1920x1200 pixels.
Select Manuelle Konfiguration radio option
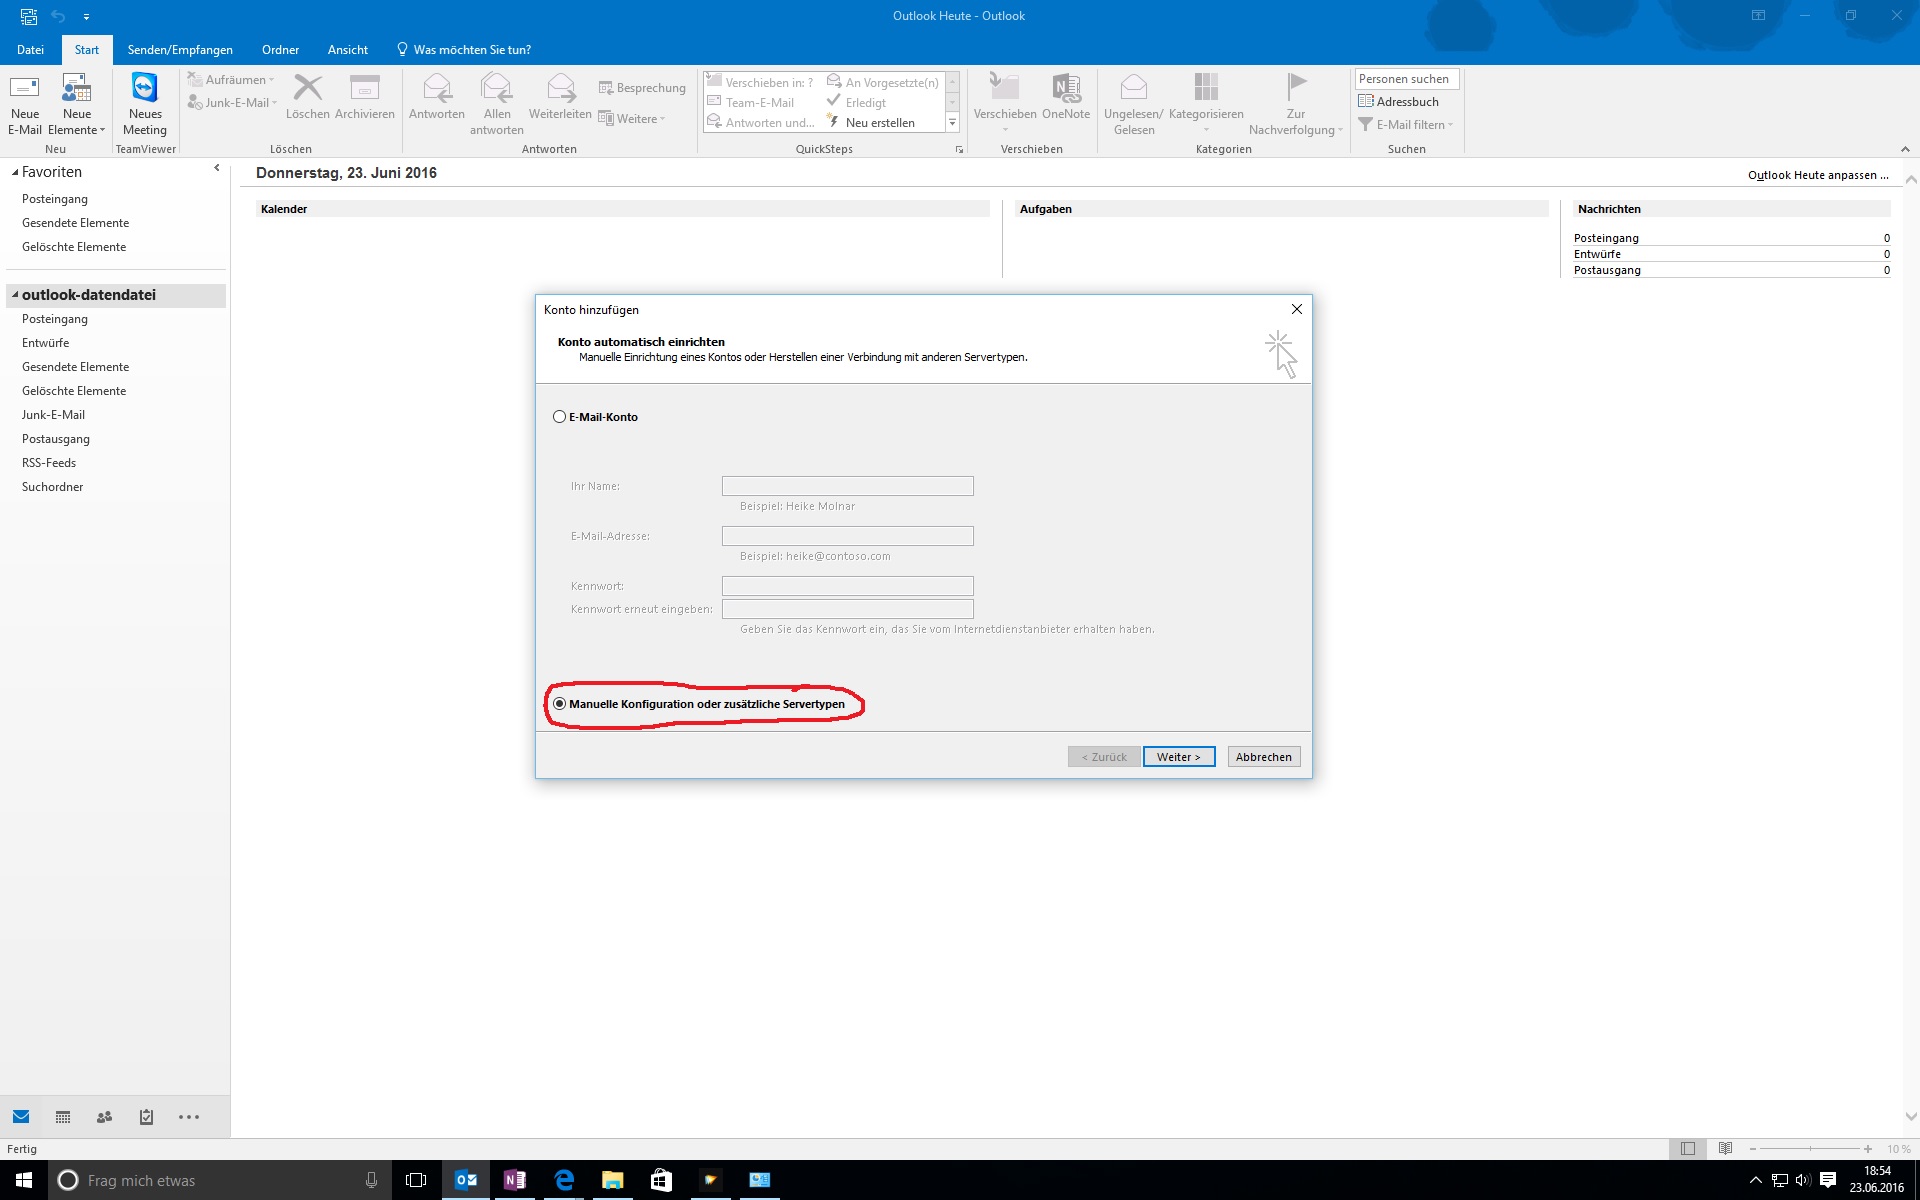coord(559,704)
